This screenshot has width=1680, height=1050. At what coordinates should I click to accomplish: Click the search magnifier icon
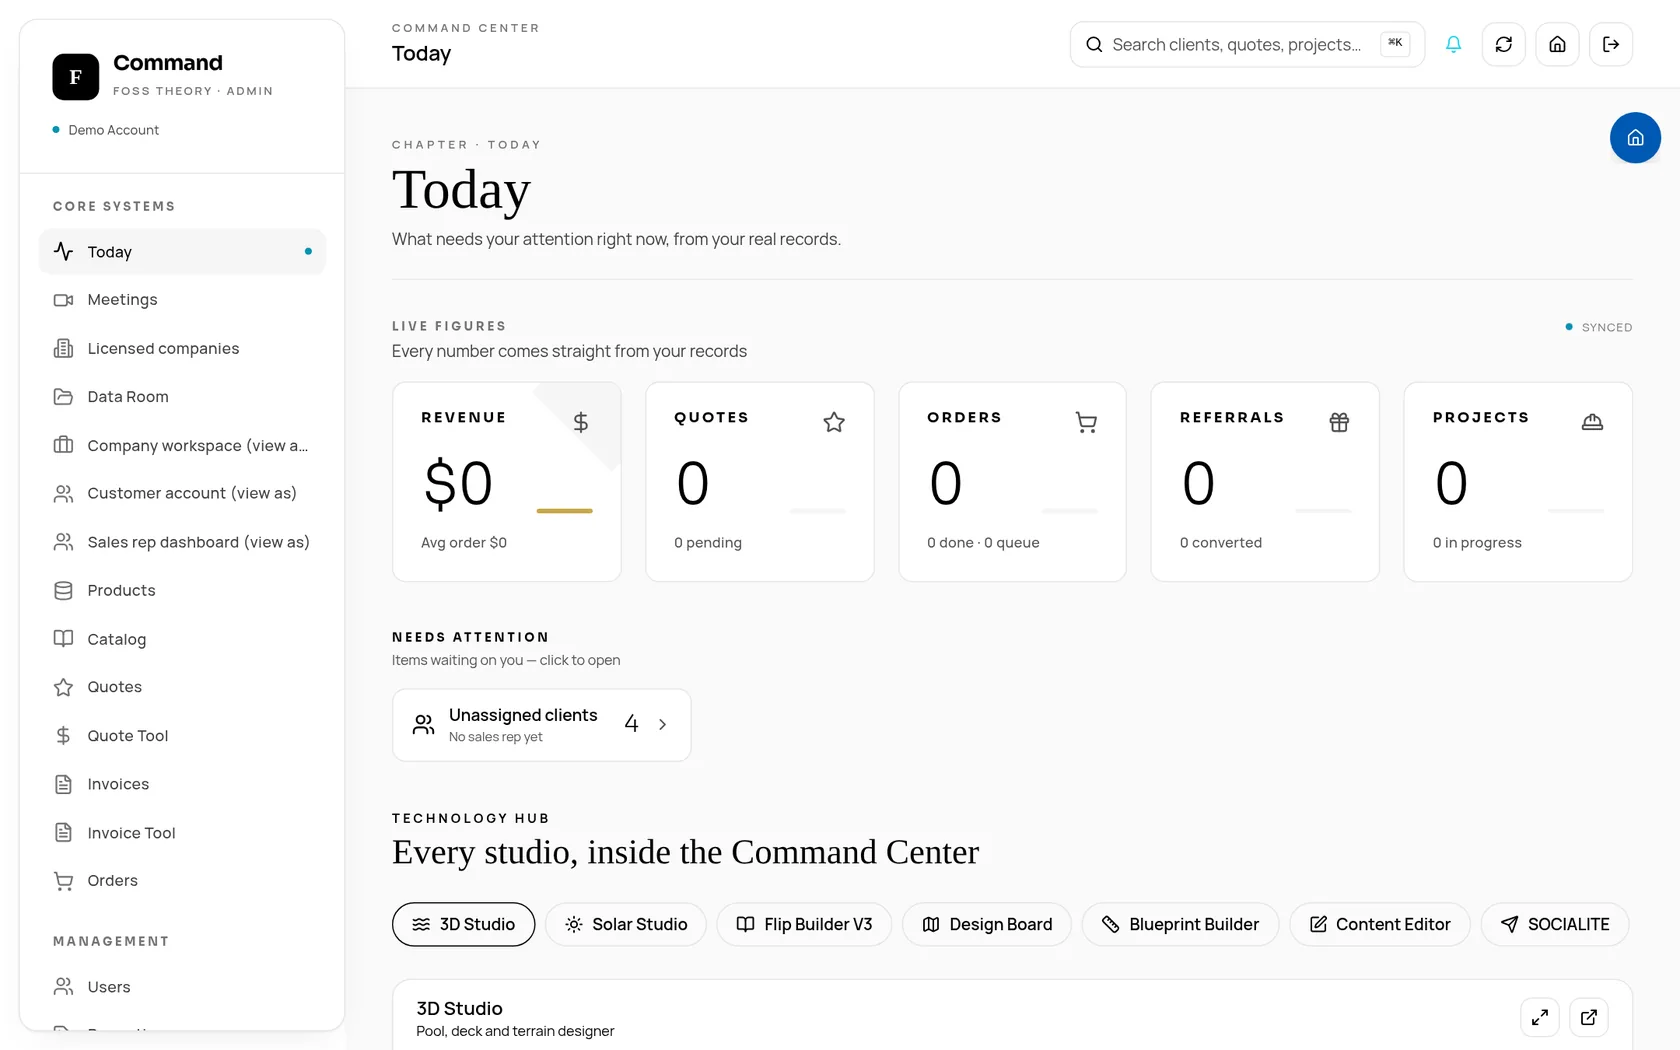click(x=1094, y=44)
